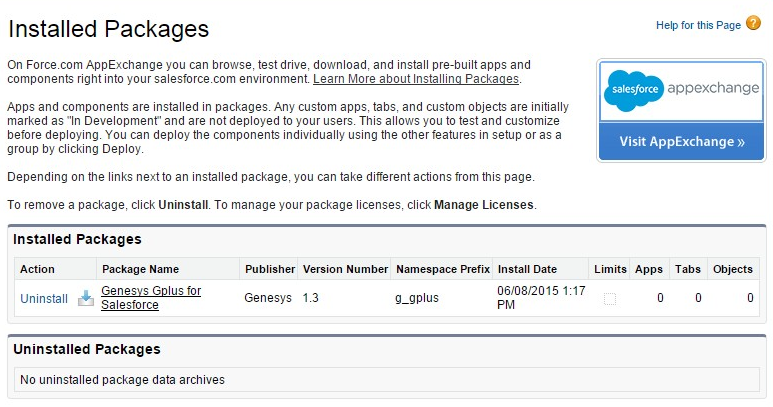
Task: Click the Installed Packages table section heading
Action: point(77,239)
